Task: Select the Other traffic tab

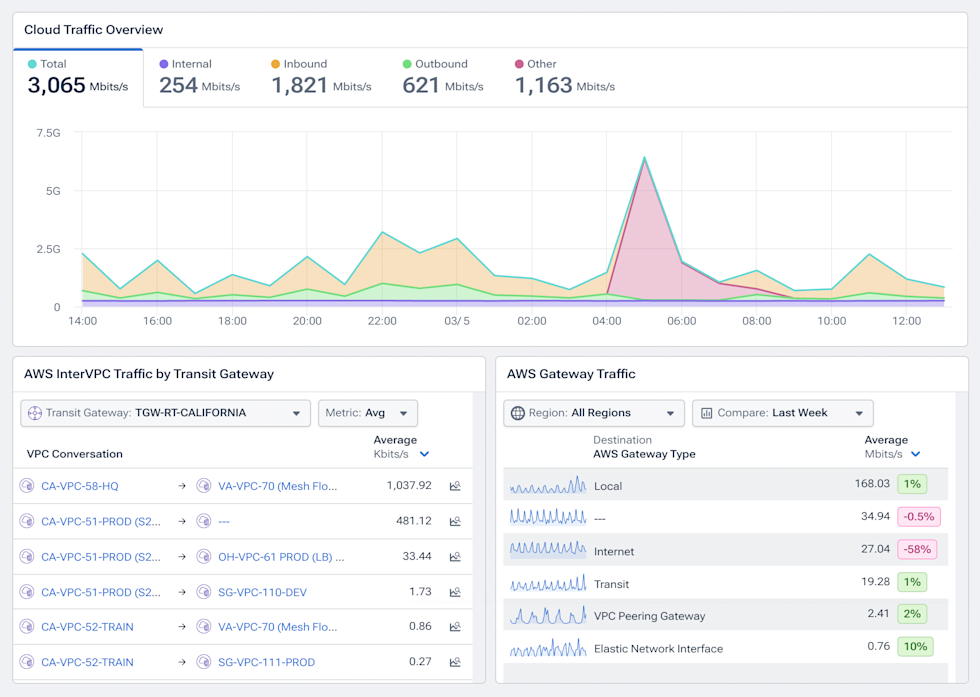Action: pyautogui.click(x=564, y=78)
